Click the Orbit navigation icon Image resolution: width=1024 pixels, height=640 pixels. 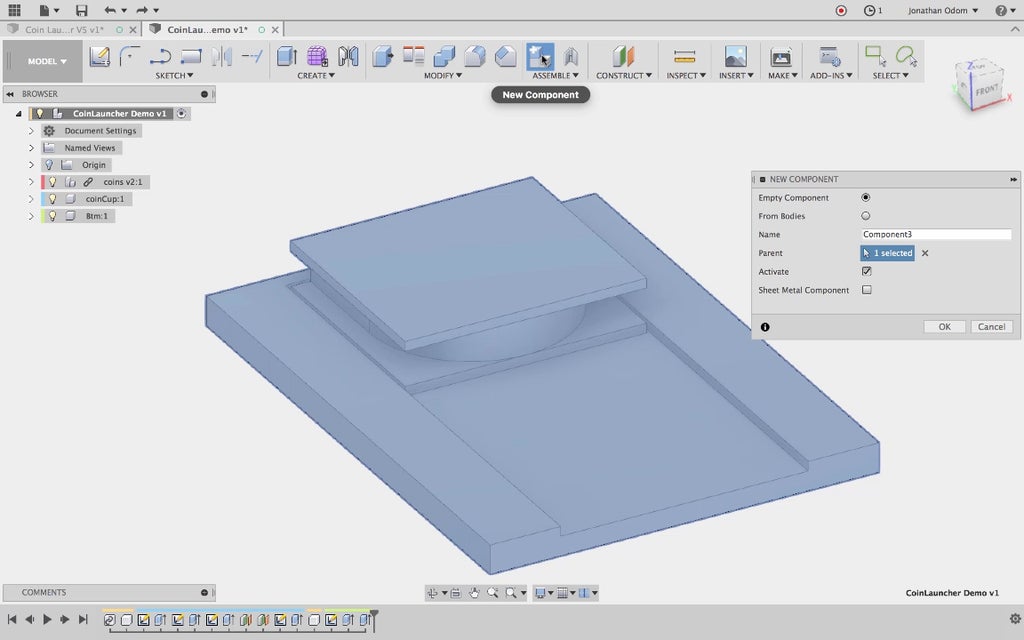(x=432, y=593)
